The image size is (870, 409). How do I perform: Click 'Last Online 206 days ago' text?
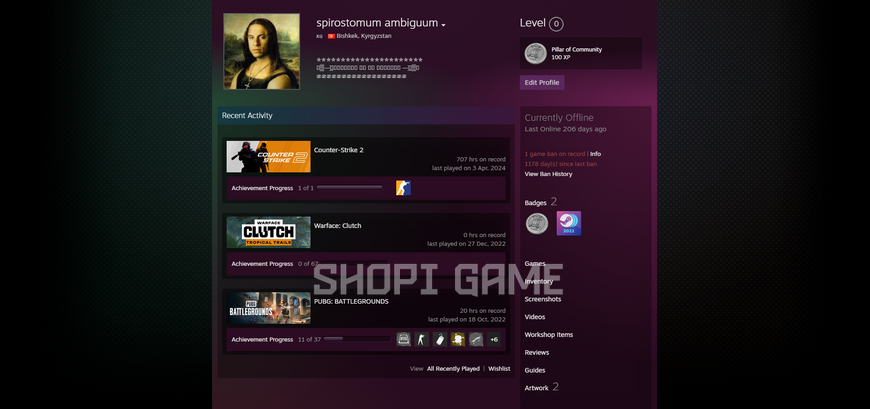pyautogui.click(x=565, y=129)
